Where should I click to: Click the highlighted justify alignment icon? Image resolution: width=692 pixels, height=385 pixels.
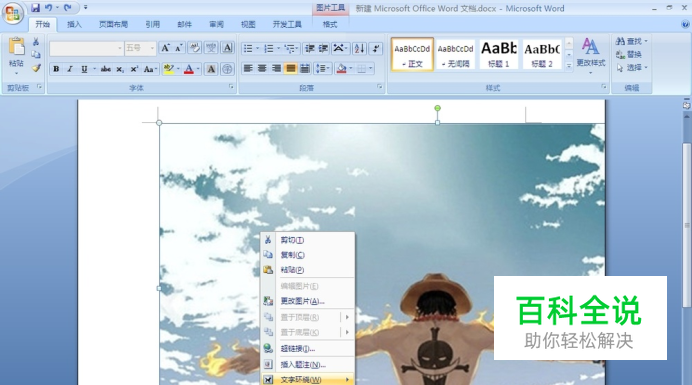(x=290, y=69)
